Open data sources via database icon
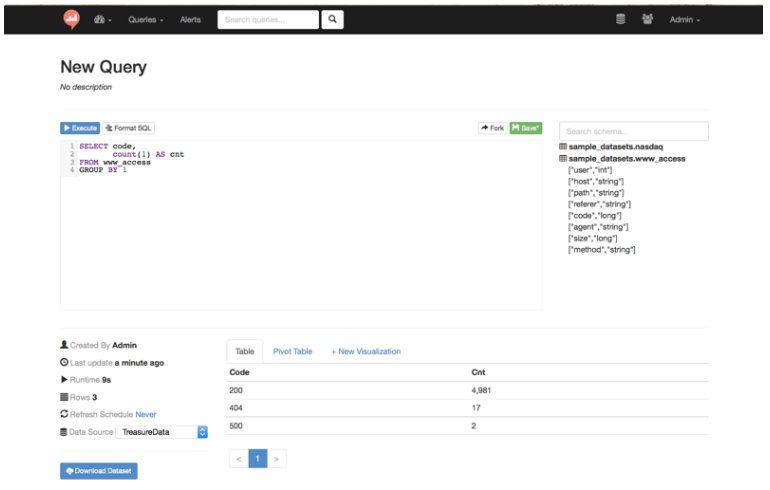 tap(620, 19)
